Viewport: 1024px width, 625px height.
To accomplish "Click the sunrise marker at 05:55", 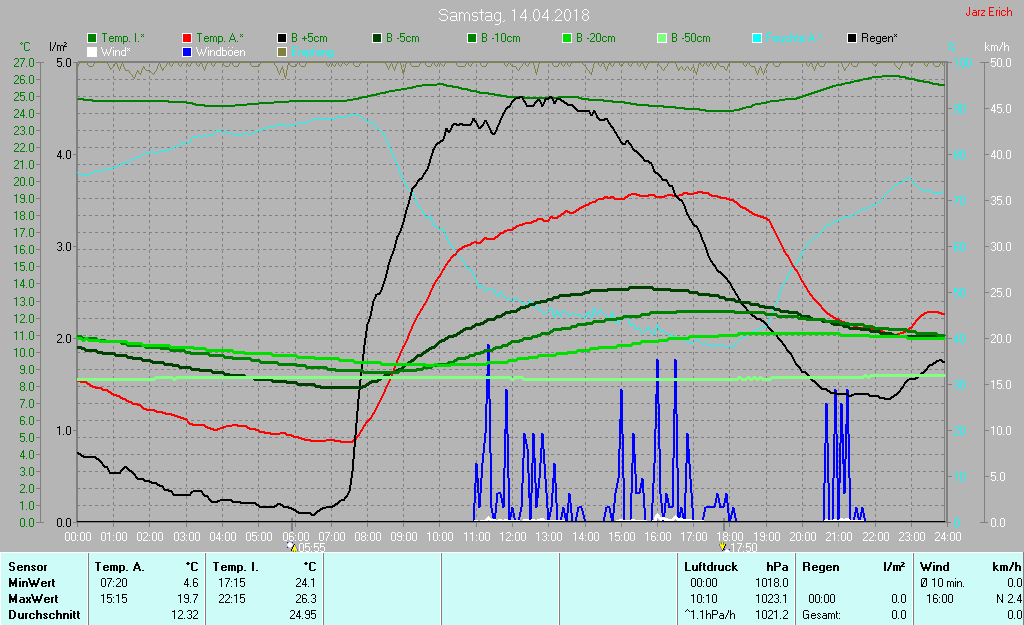I will [x=292, y=546].
